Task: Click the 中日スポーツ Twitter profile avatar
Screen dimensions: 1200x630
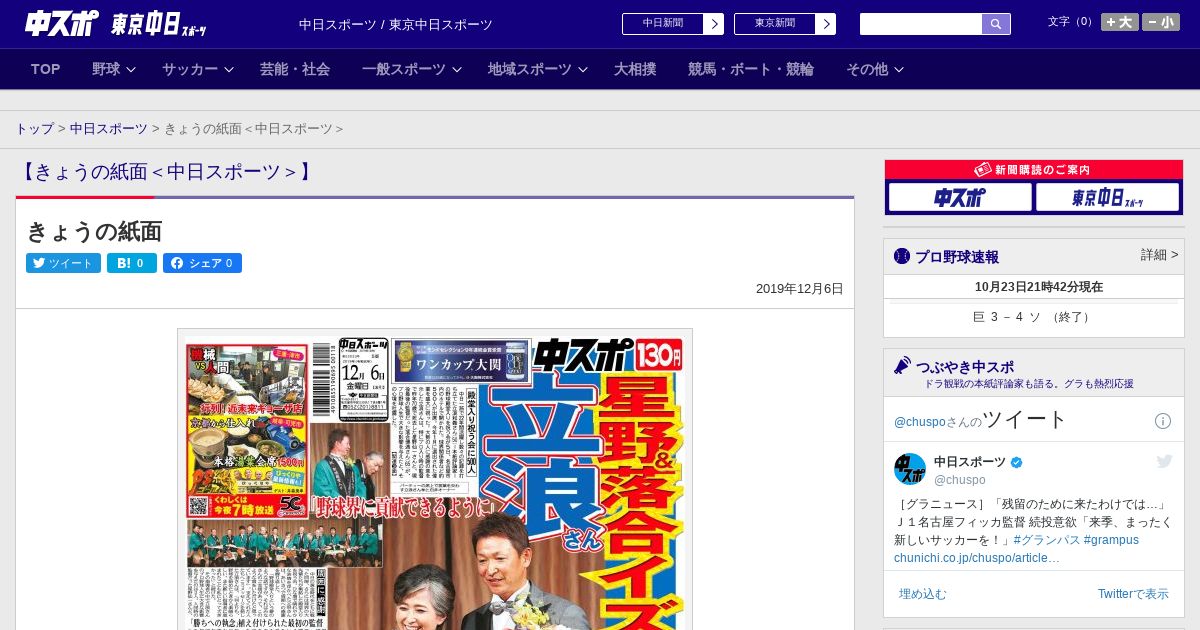Action: pyautogui.click(x=910, y=468)
